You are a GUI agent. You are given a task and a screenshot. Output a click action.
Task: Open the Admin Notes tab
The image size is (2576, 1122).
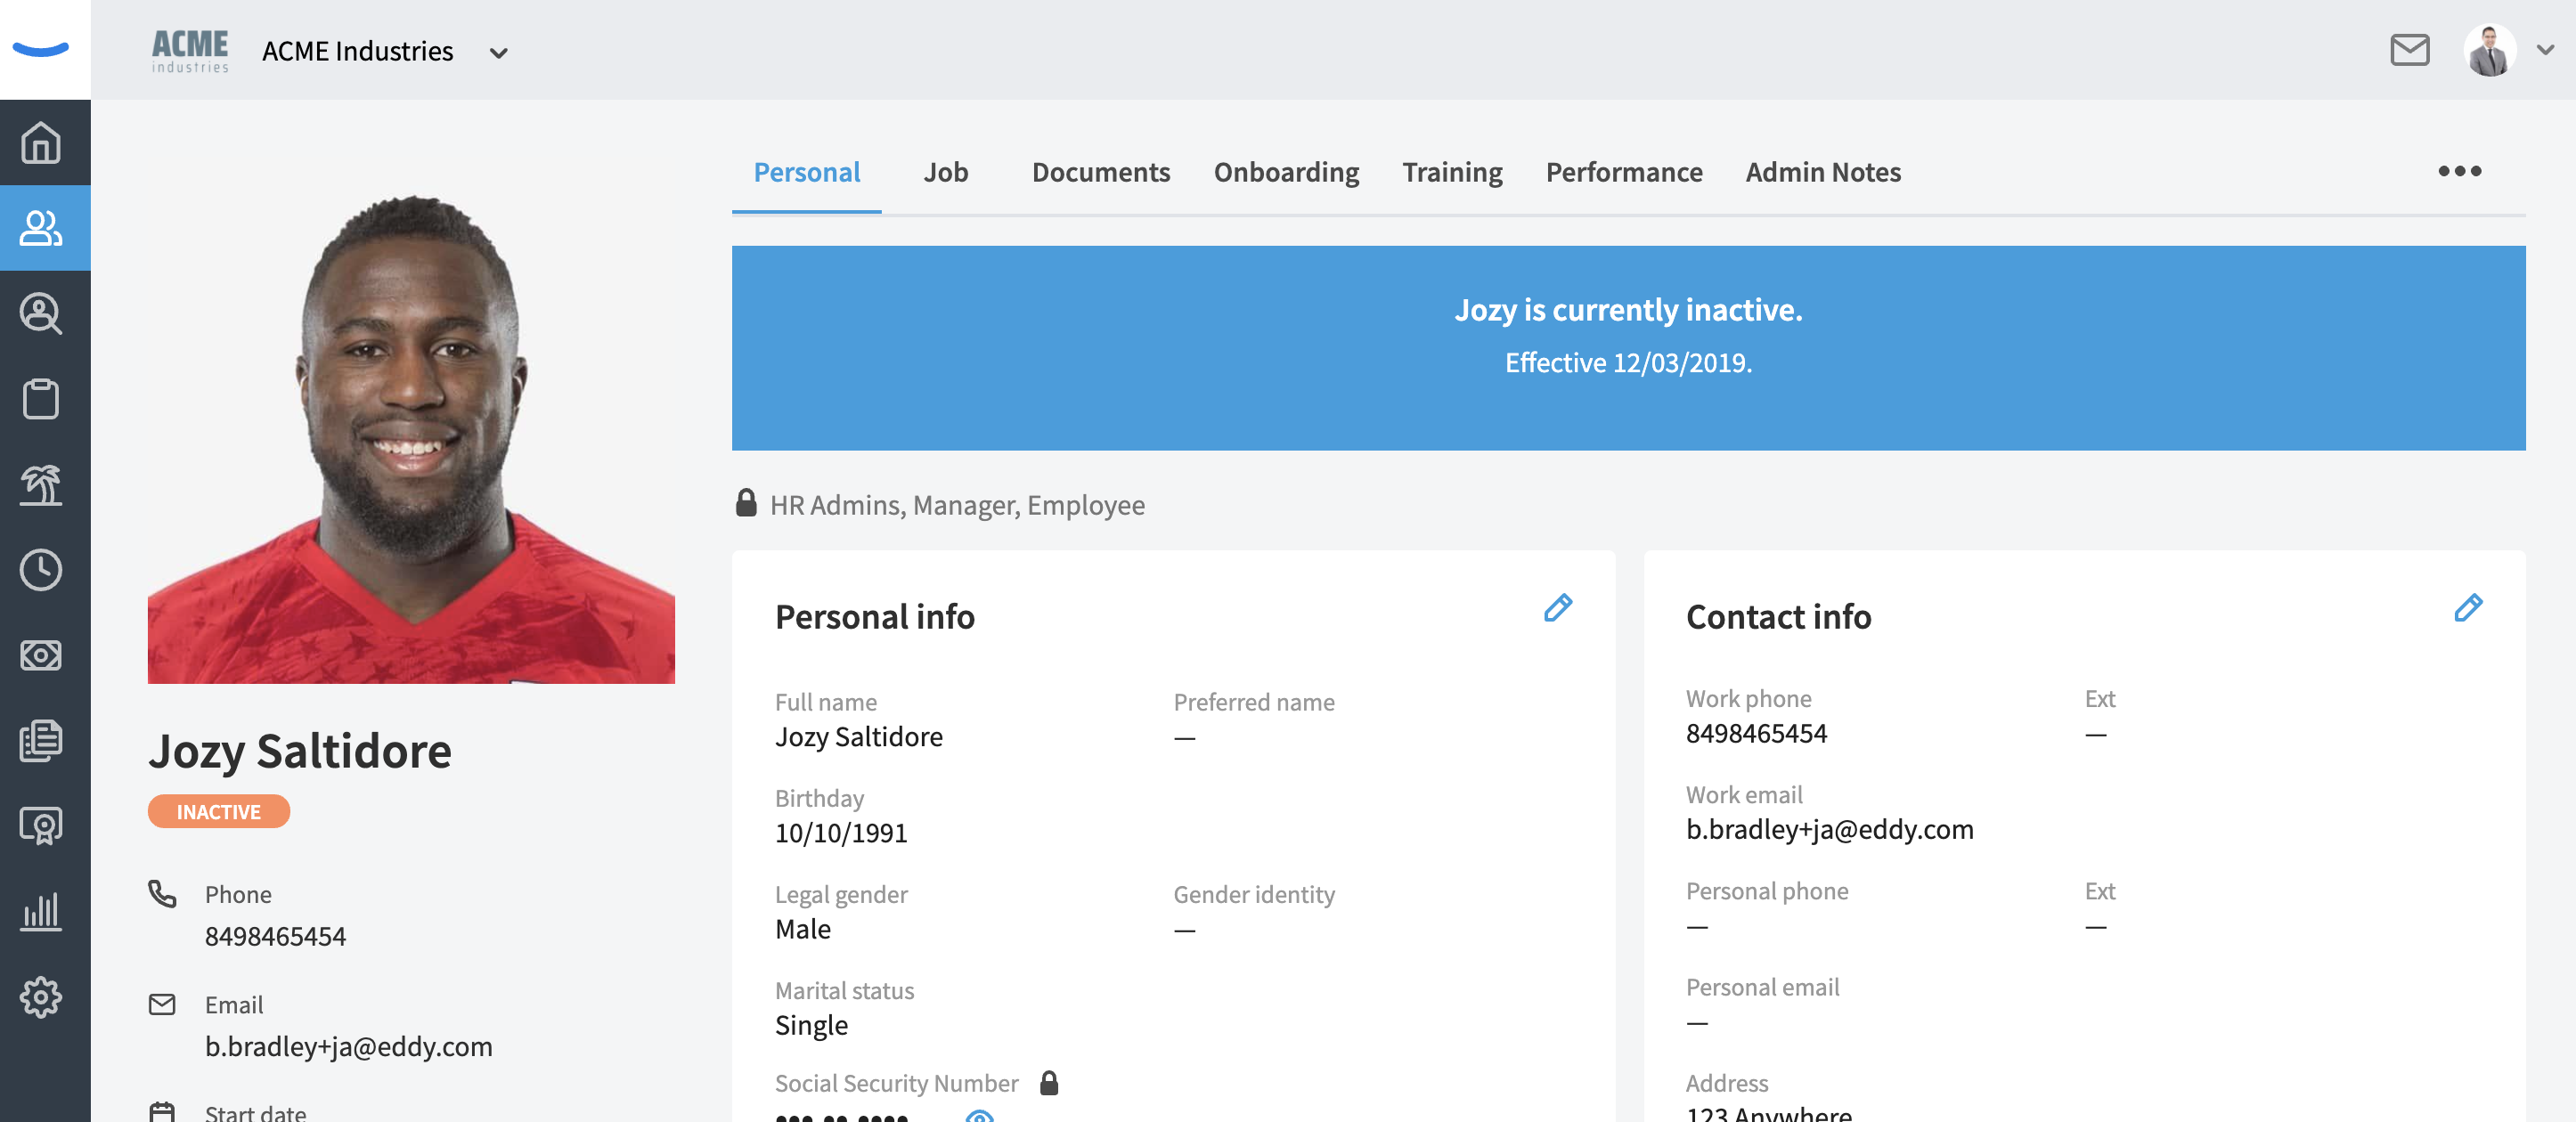(1822, 172)
